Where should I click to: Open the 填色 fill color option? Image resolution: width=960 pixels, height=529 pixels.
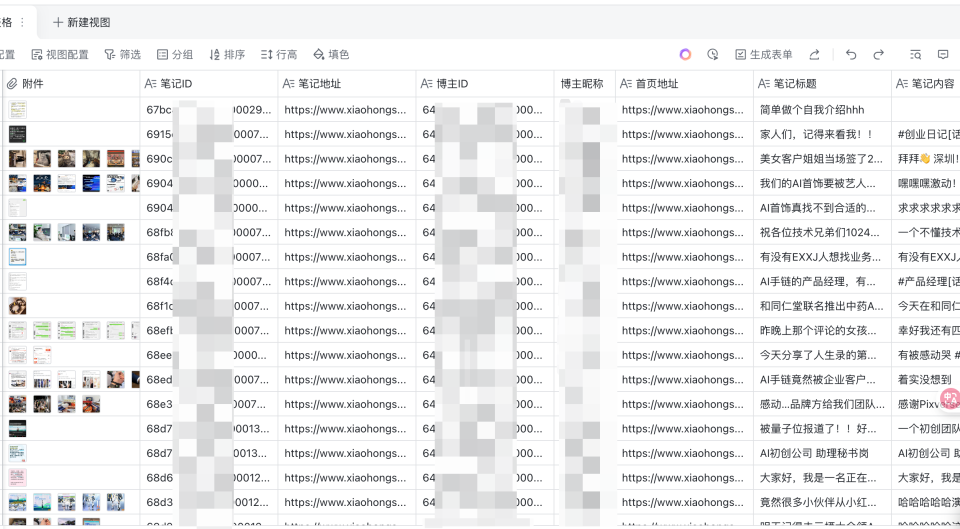coord(331,55)
